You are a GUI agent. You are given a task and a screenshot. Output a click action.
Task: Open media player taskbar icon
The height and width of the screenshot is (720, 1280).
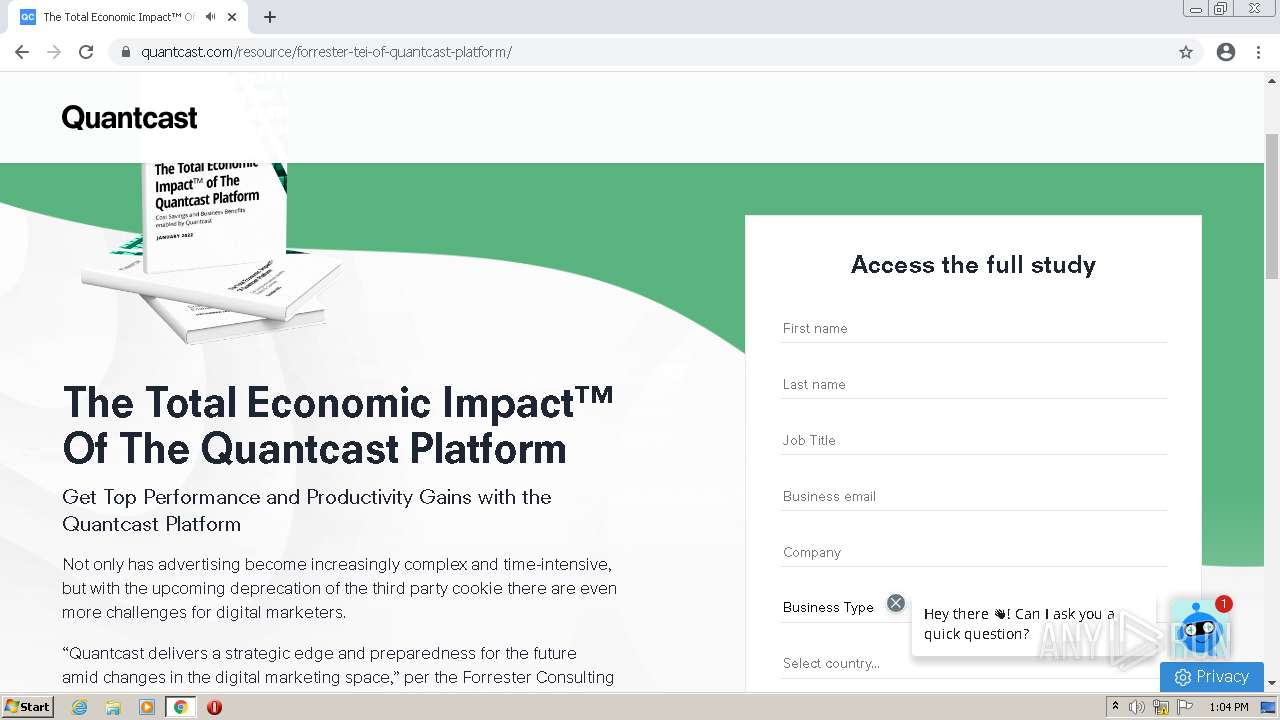(147, 707)
